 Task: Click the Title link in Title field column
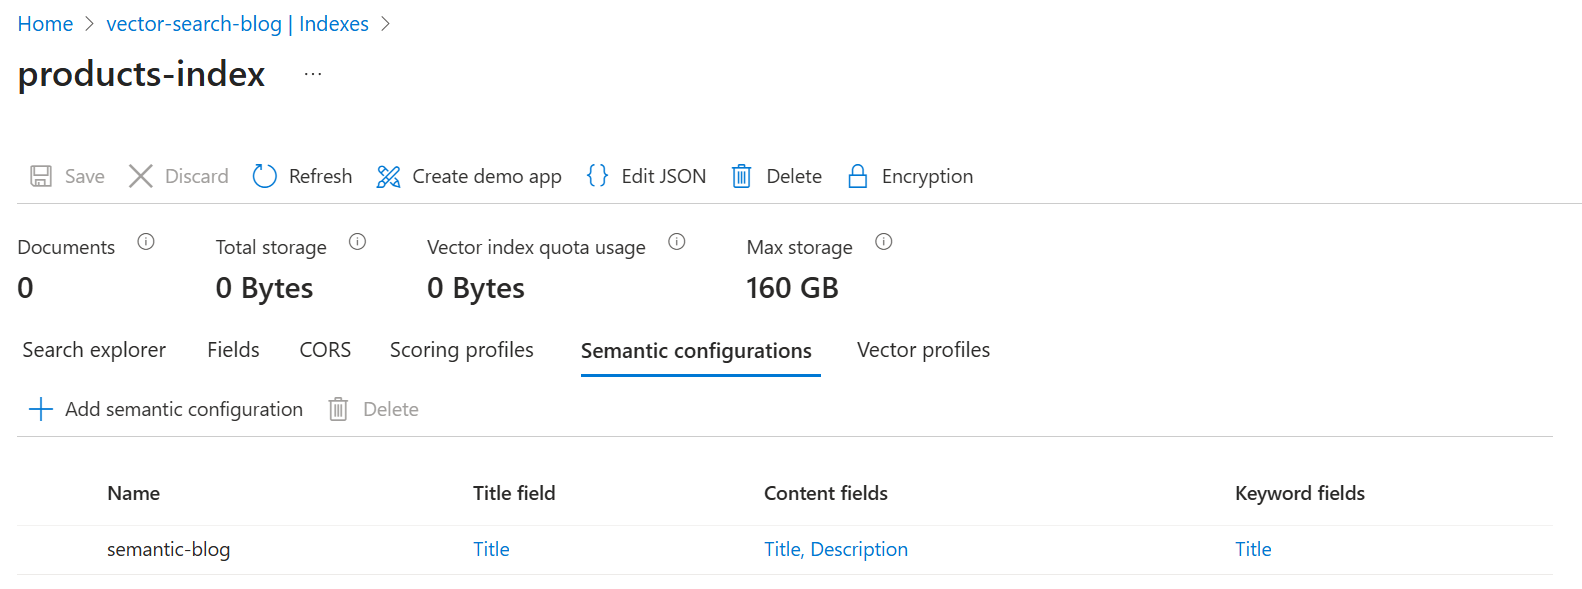[x=491, y=549]
